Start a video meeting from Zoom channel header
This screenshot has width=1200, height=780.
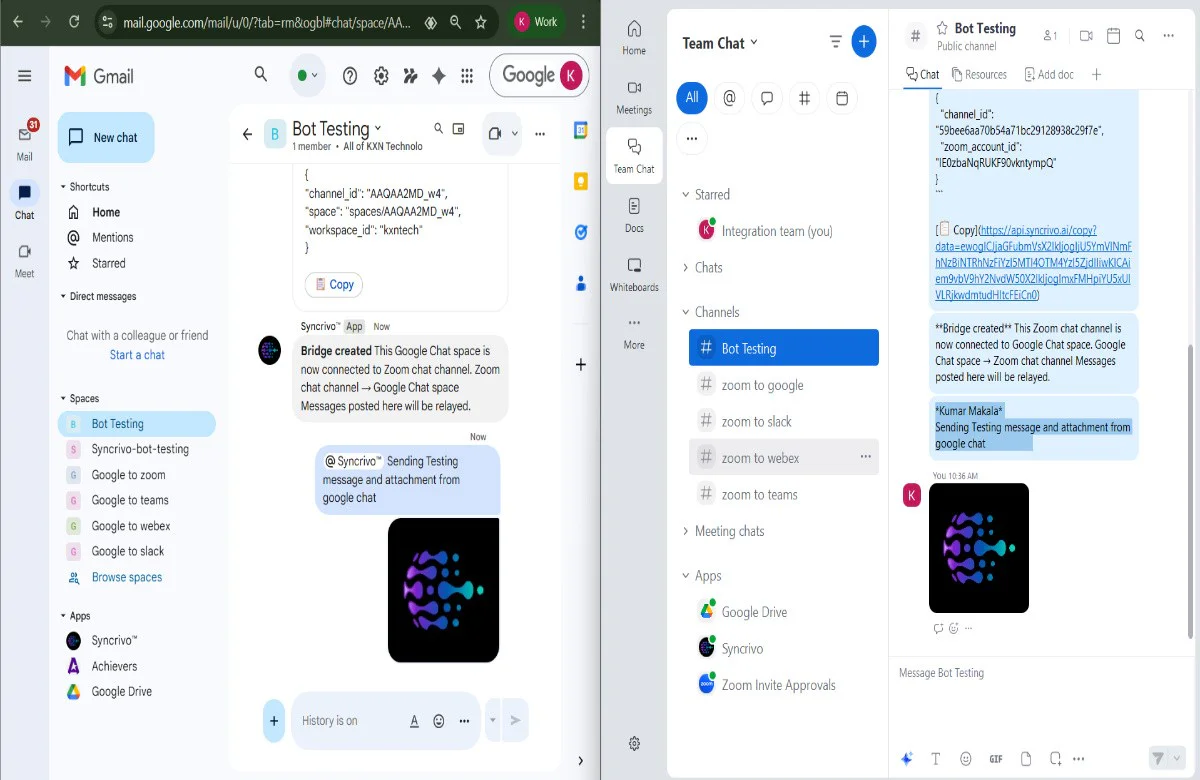pos(1086,36)
